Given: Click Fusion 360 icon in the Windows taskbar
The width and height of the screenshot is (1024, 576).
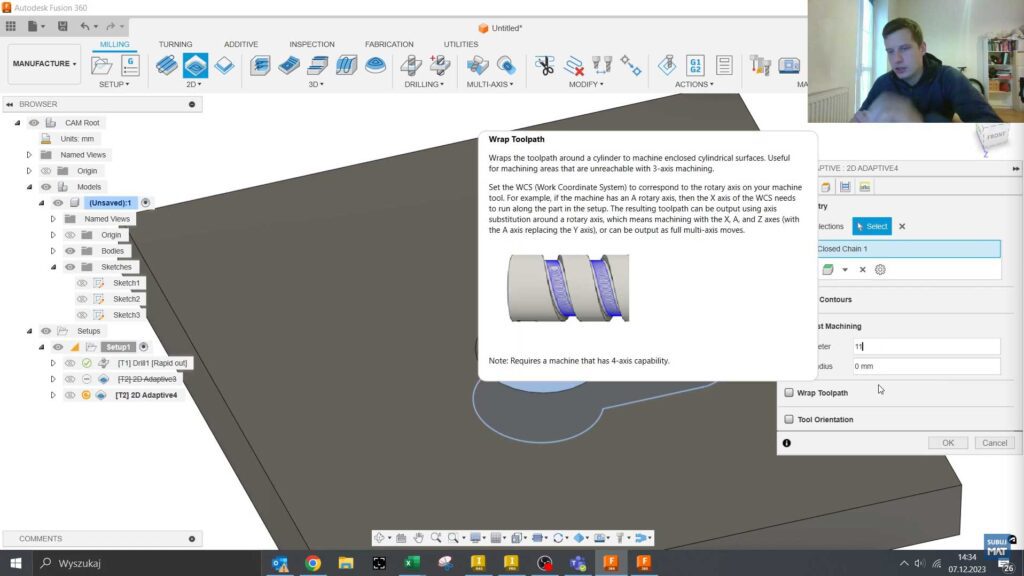Looking at the screenshot, I should [x=610, y=563].
